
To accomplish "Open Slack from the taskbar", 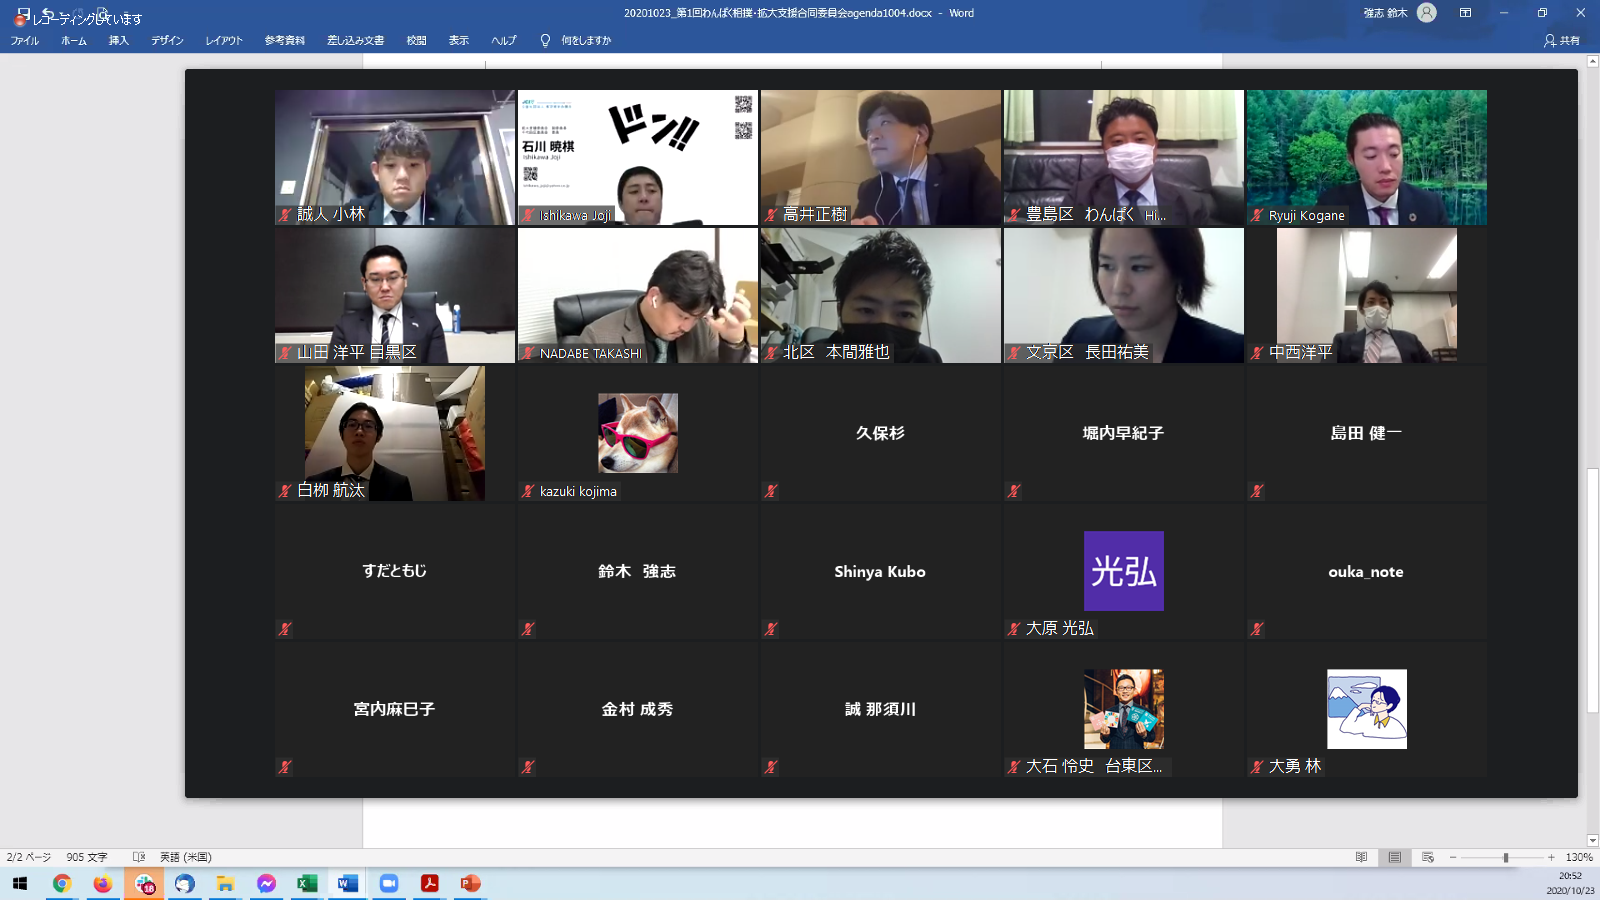I will 144,884.
